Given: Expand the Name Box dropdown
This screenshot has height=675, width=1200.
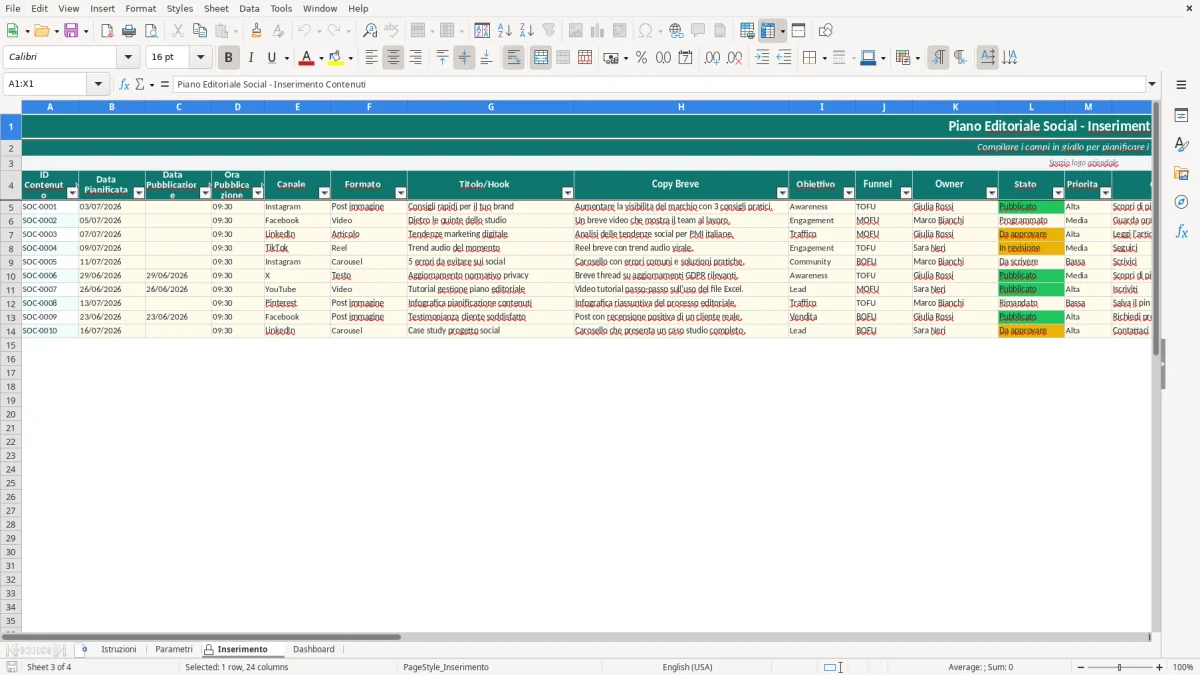Looking at the screenshot, I should tap(98, 84).
